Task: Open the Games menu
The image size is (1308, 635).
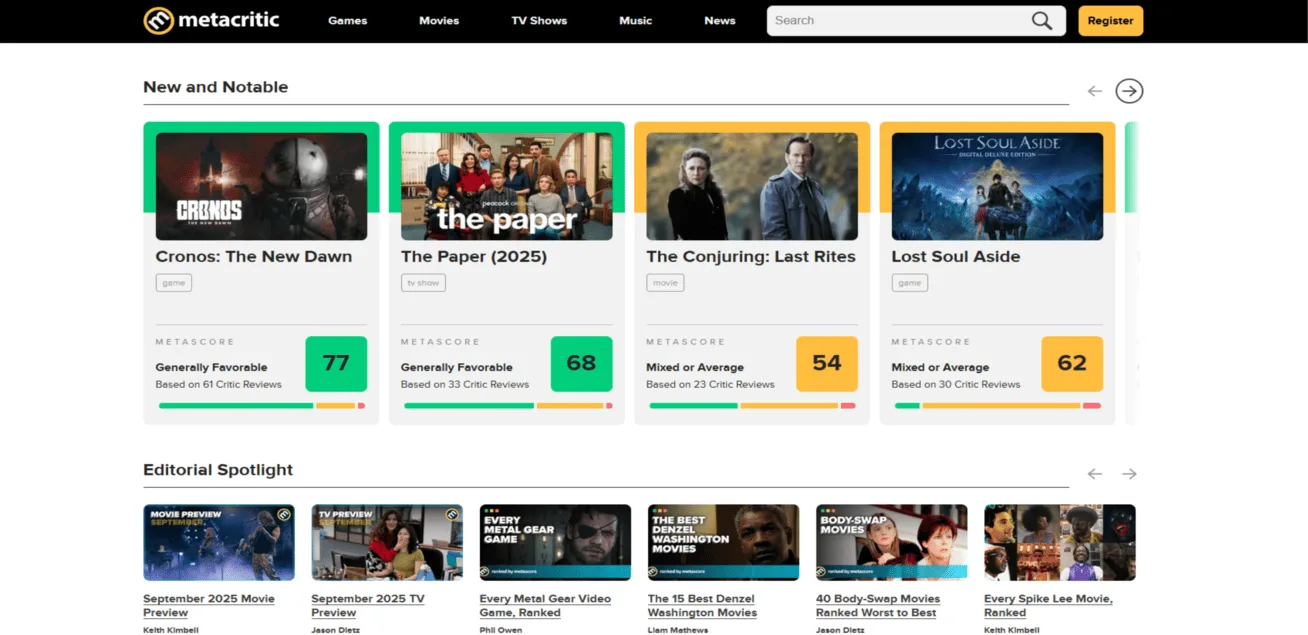Action: [348, 21]
